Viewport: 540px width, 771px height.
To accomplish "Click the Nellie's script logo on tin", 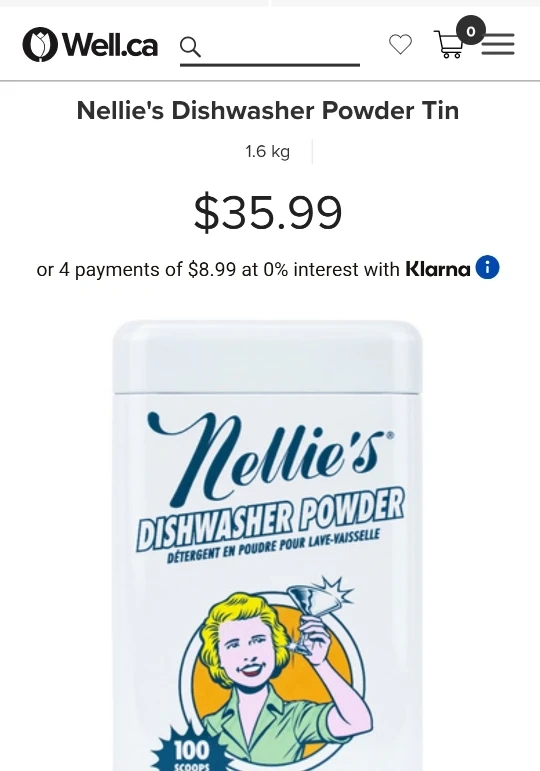I will (x=270, y=459).
